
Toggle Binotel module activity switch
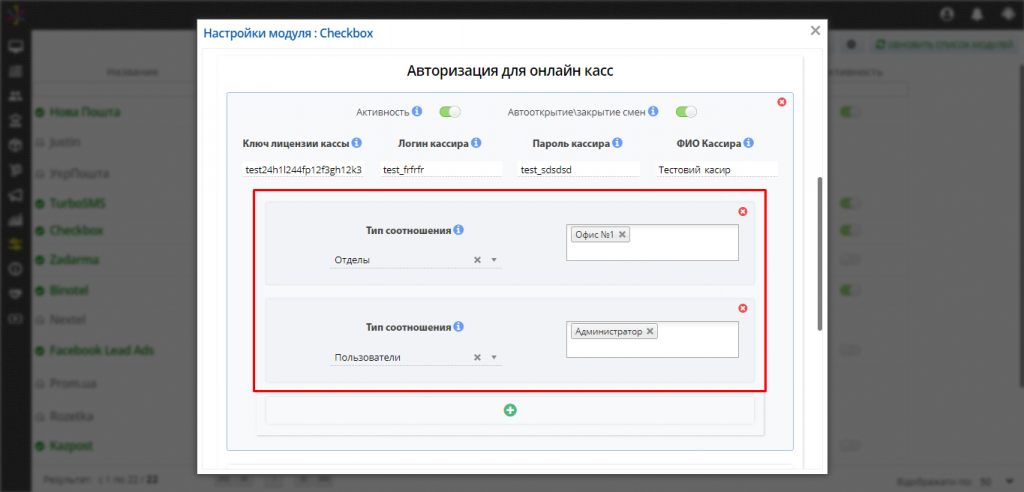[x=851, y=289]
